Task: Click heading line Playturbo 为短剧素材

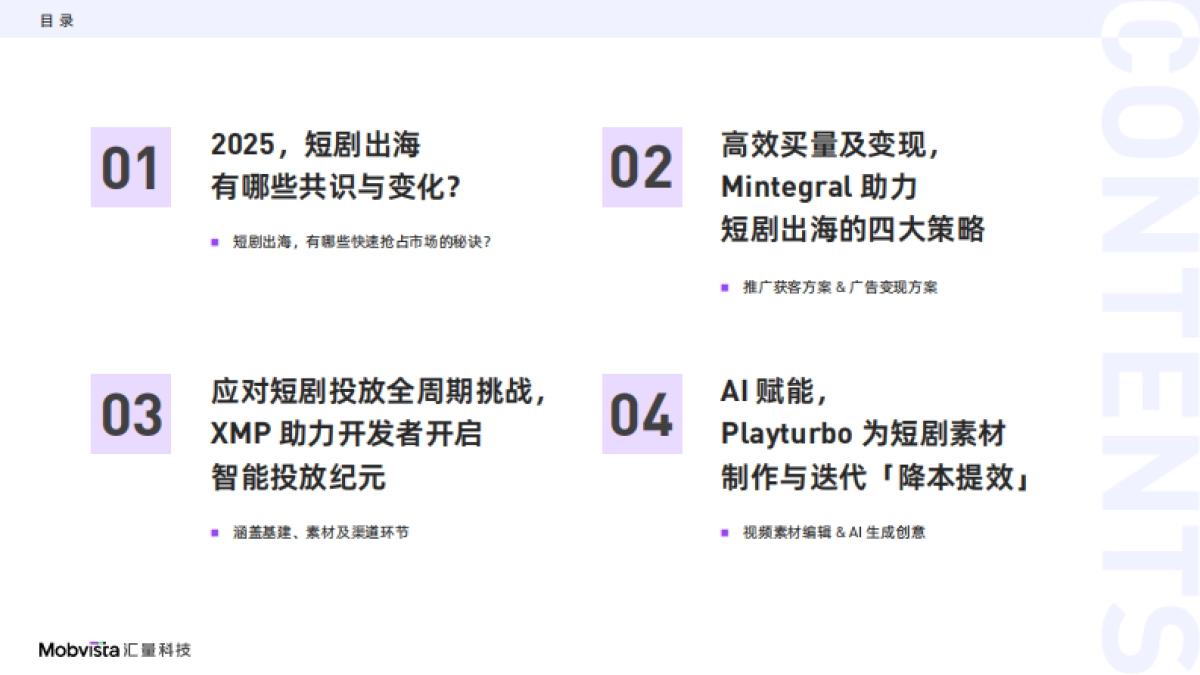Action: coord(862,434)
